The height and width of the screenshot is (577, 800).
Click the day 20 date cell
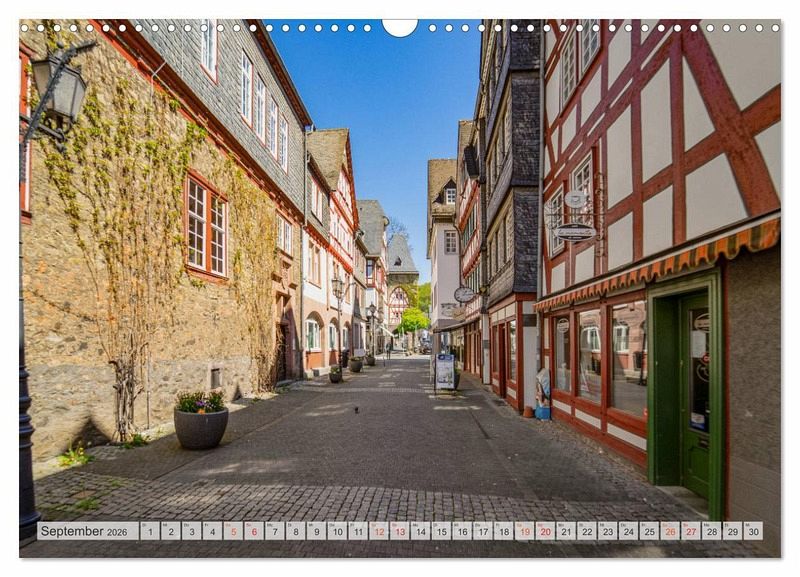[x=545, y=531]
